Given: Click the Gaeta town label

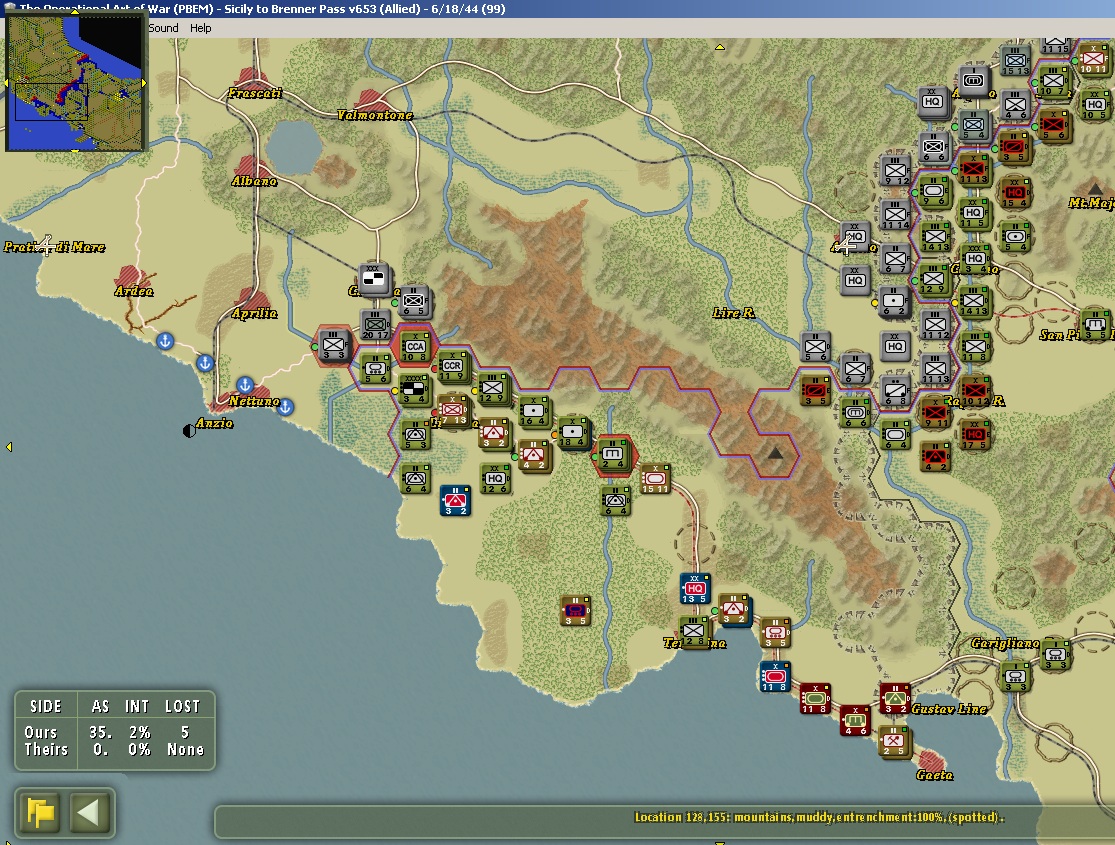Looking at the screenshot, I should [x=934, y=775].
